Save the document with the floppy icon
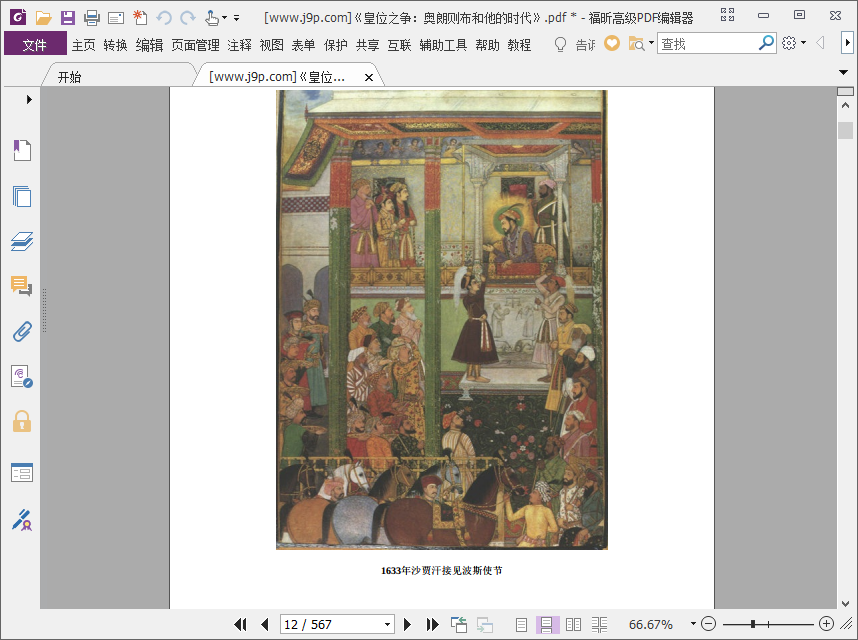Screen dimensions: 858x640 67,18
